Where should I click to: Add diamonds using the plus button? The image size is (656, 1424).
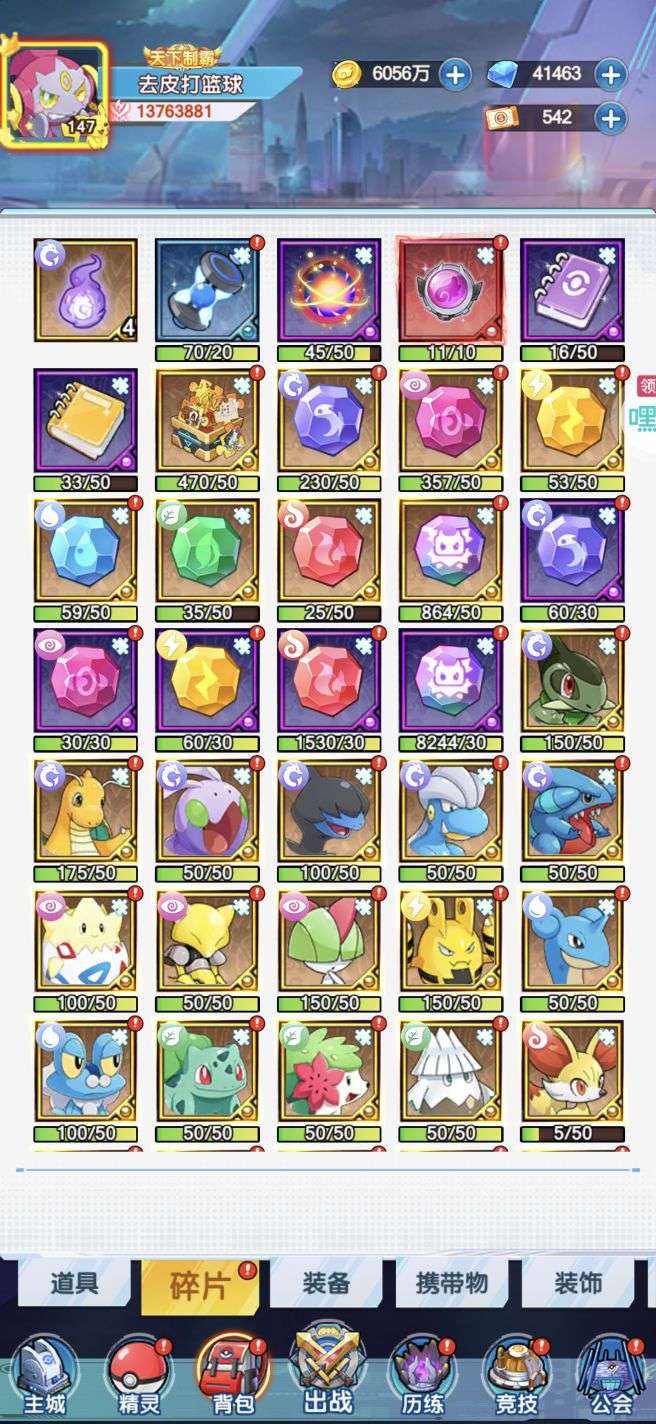pos(610,73)
